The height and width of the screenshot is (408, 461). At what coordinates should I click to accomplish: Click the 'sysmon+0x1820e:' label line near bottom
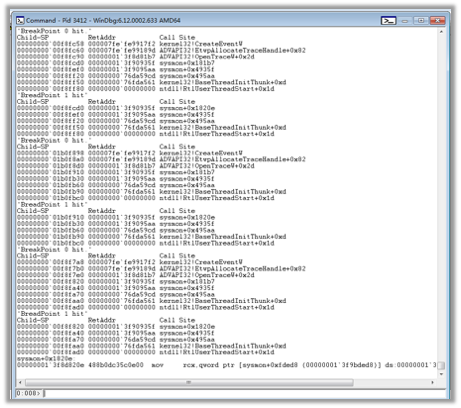[45, 359]
